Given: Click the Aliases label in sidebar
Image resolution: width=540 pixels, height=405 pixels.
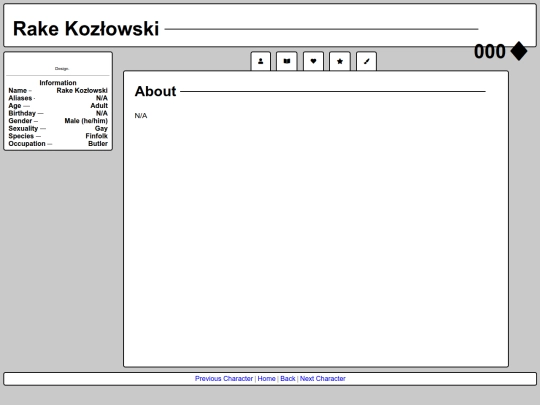Looking at the screenshot, I should point(20,98).
